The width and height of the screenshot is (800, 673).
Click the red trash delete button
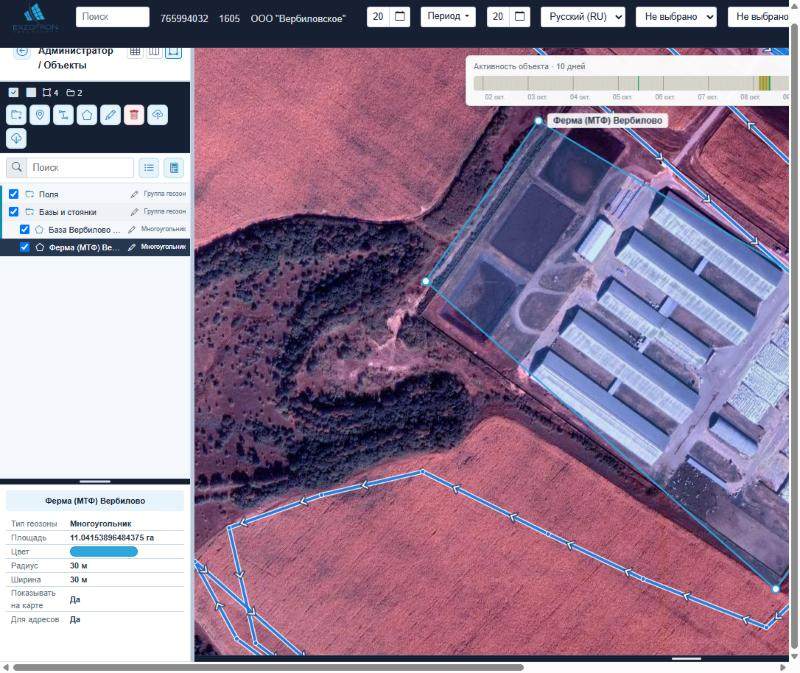coord(134,115)
